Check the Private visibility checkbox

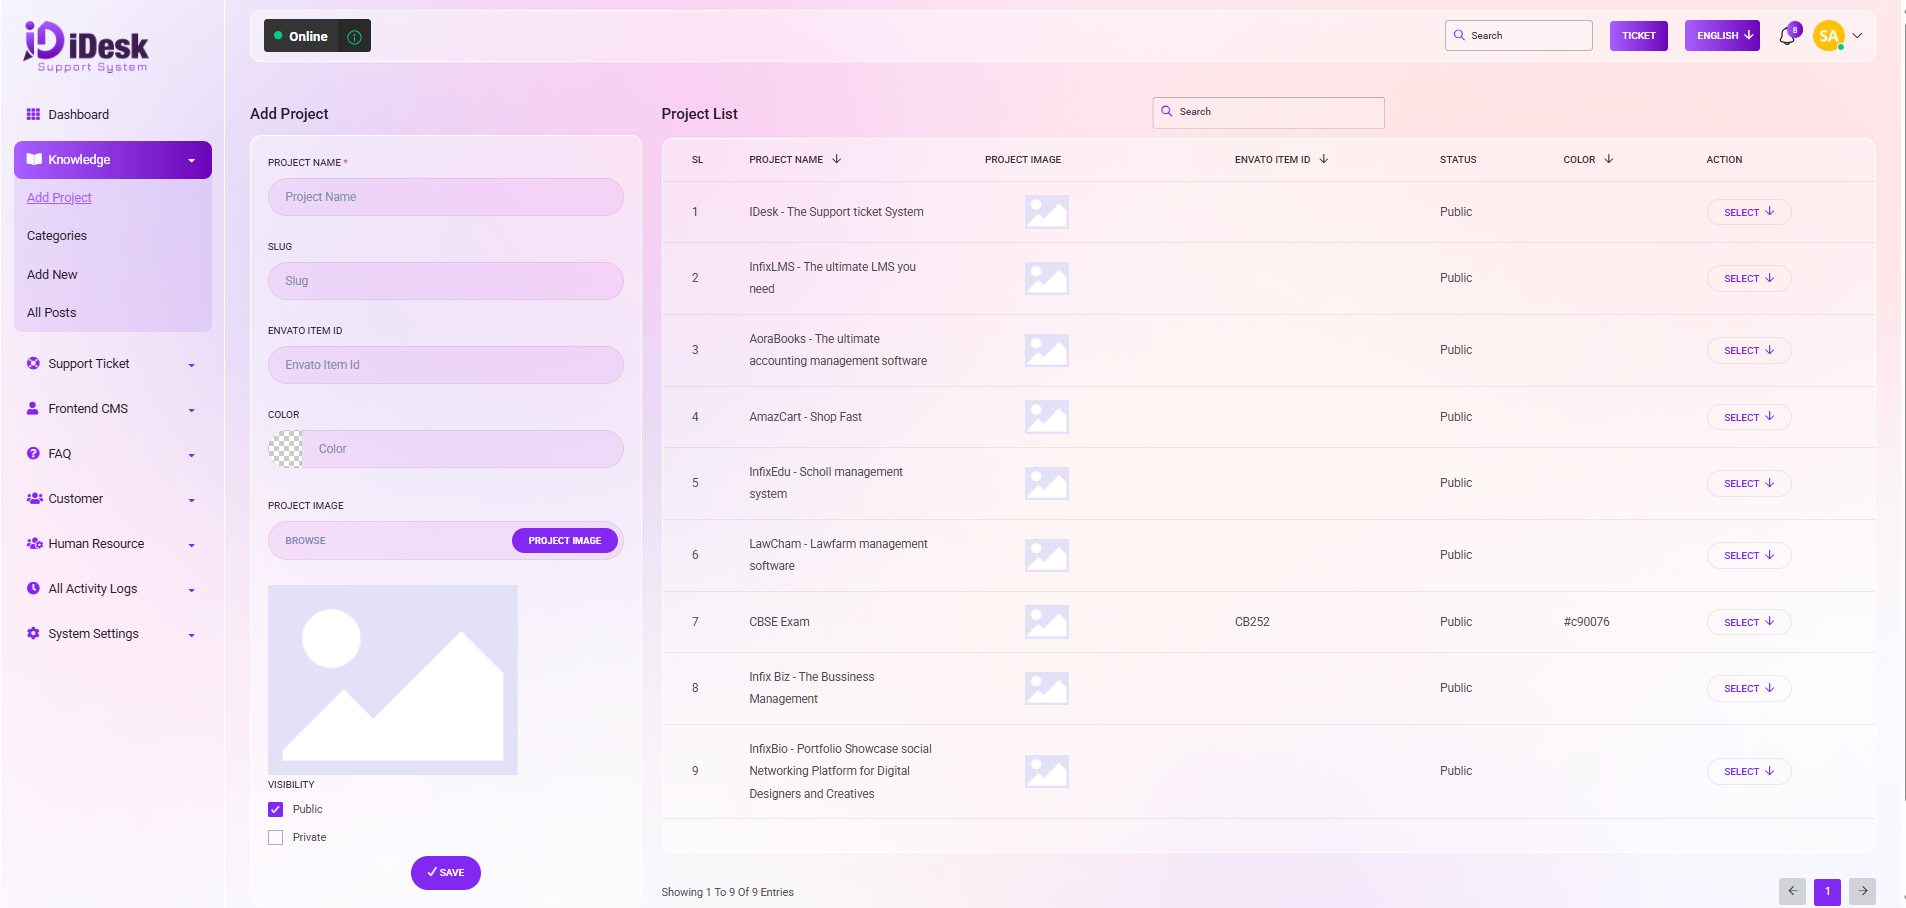(x=276, y=838)
